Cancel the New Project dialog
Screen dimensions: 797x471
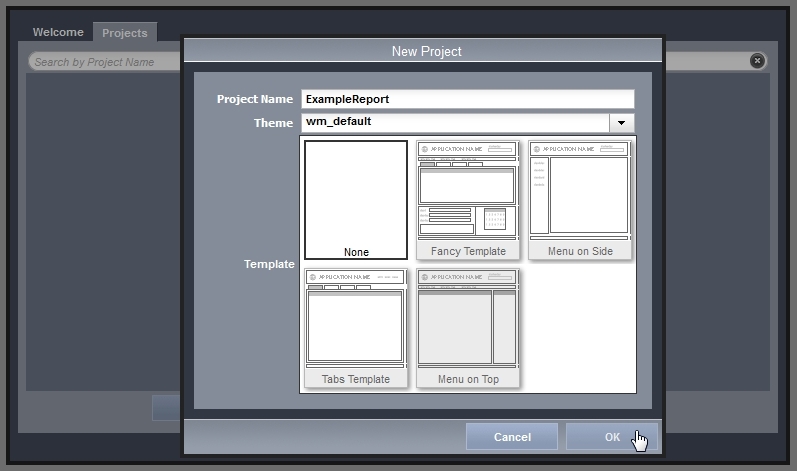512,437
